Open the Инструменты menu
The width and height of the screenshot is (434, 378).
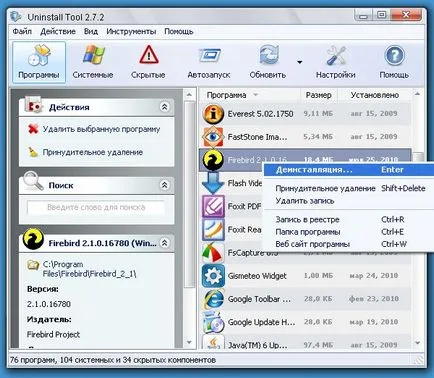click(131, 31)
